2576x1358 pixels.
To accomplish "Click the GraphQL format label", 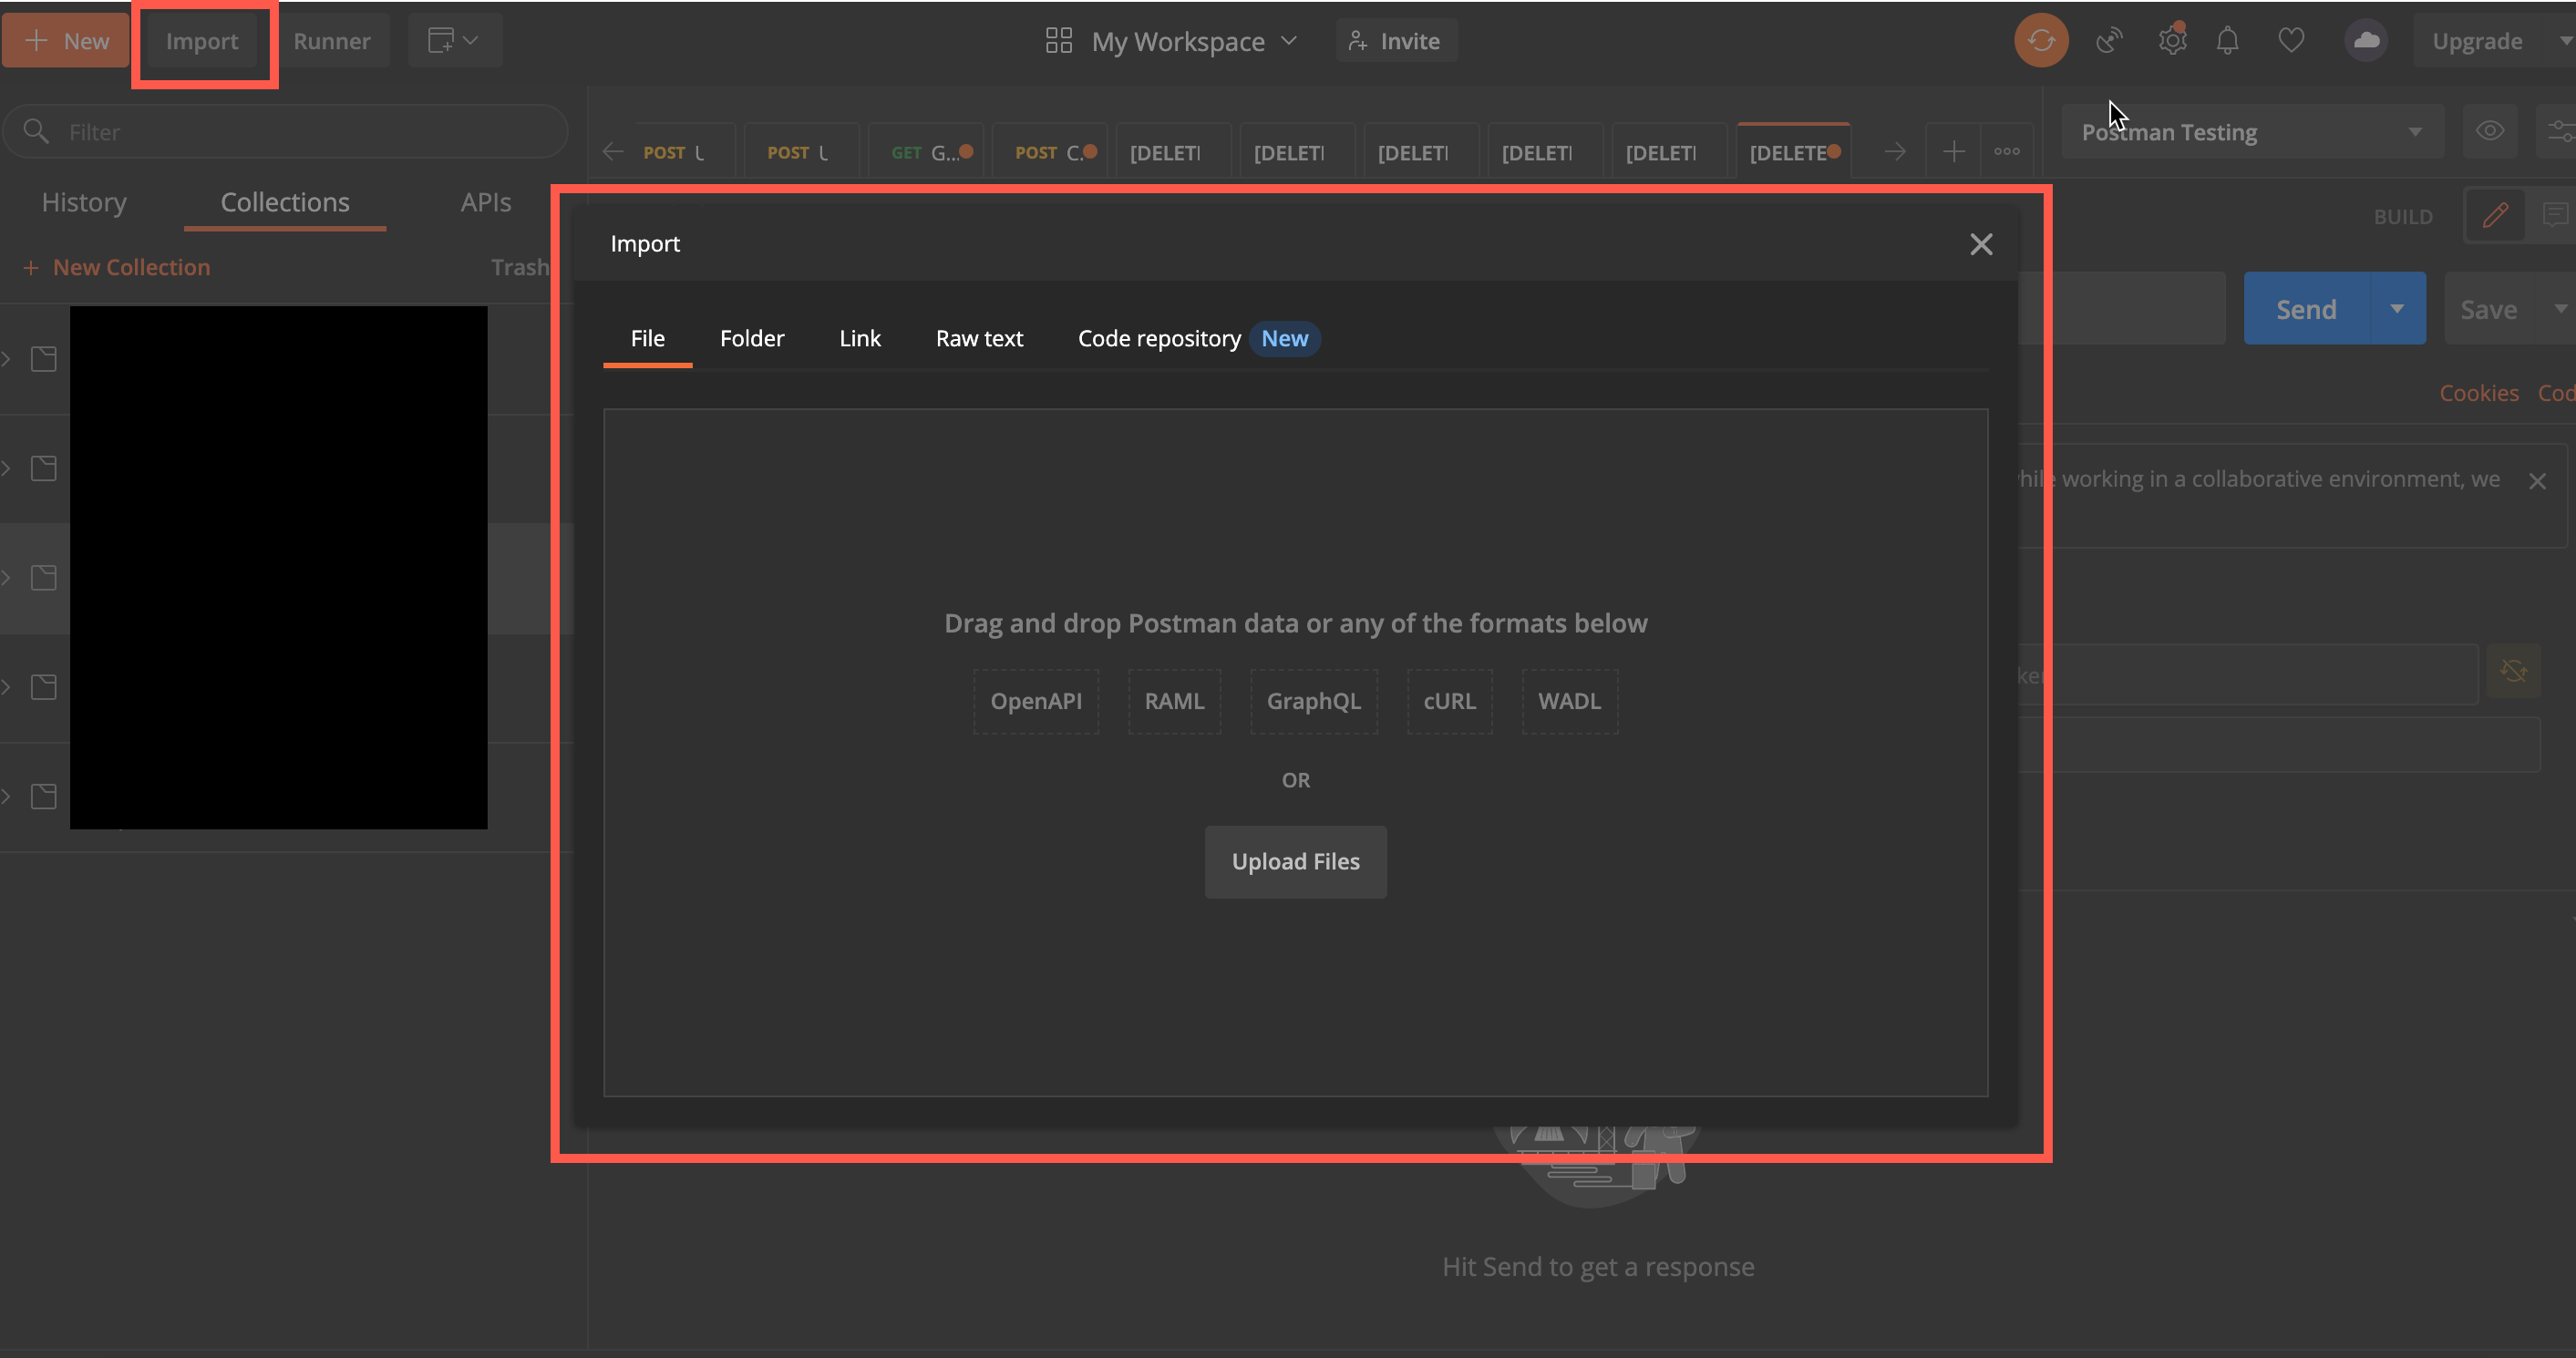I will pos(1314,701).
